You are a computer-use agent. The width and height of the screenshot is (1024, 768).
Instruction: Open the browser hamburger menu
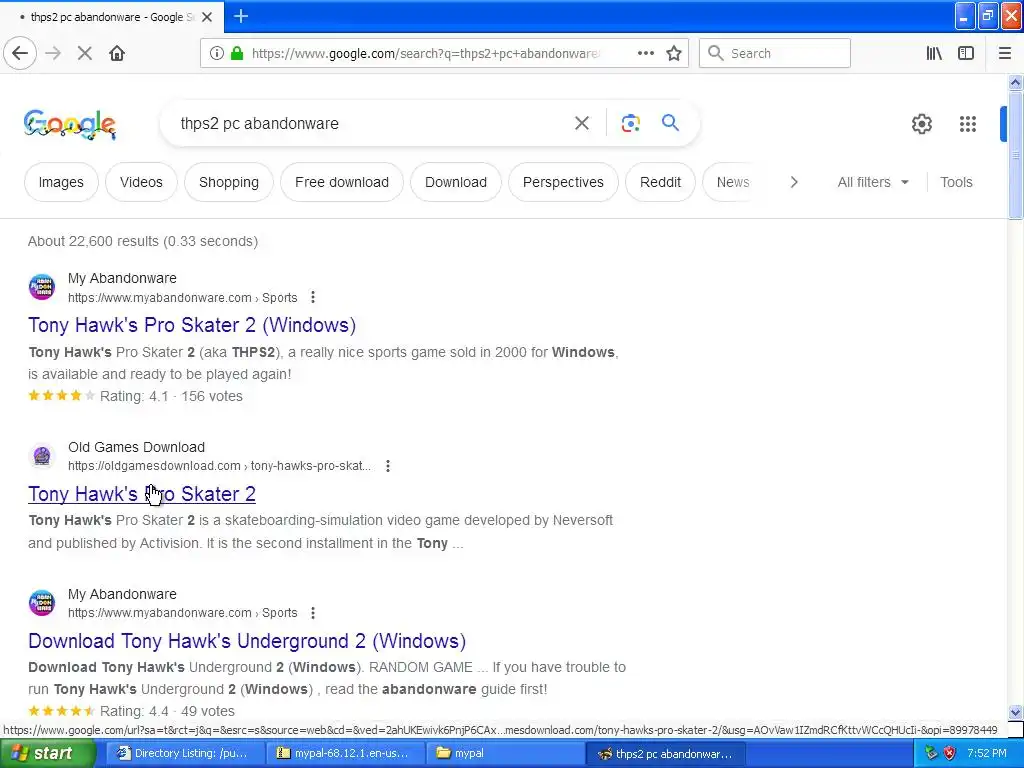(x=1005, y=54)
